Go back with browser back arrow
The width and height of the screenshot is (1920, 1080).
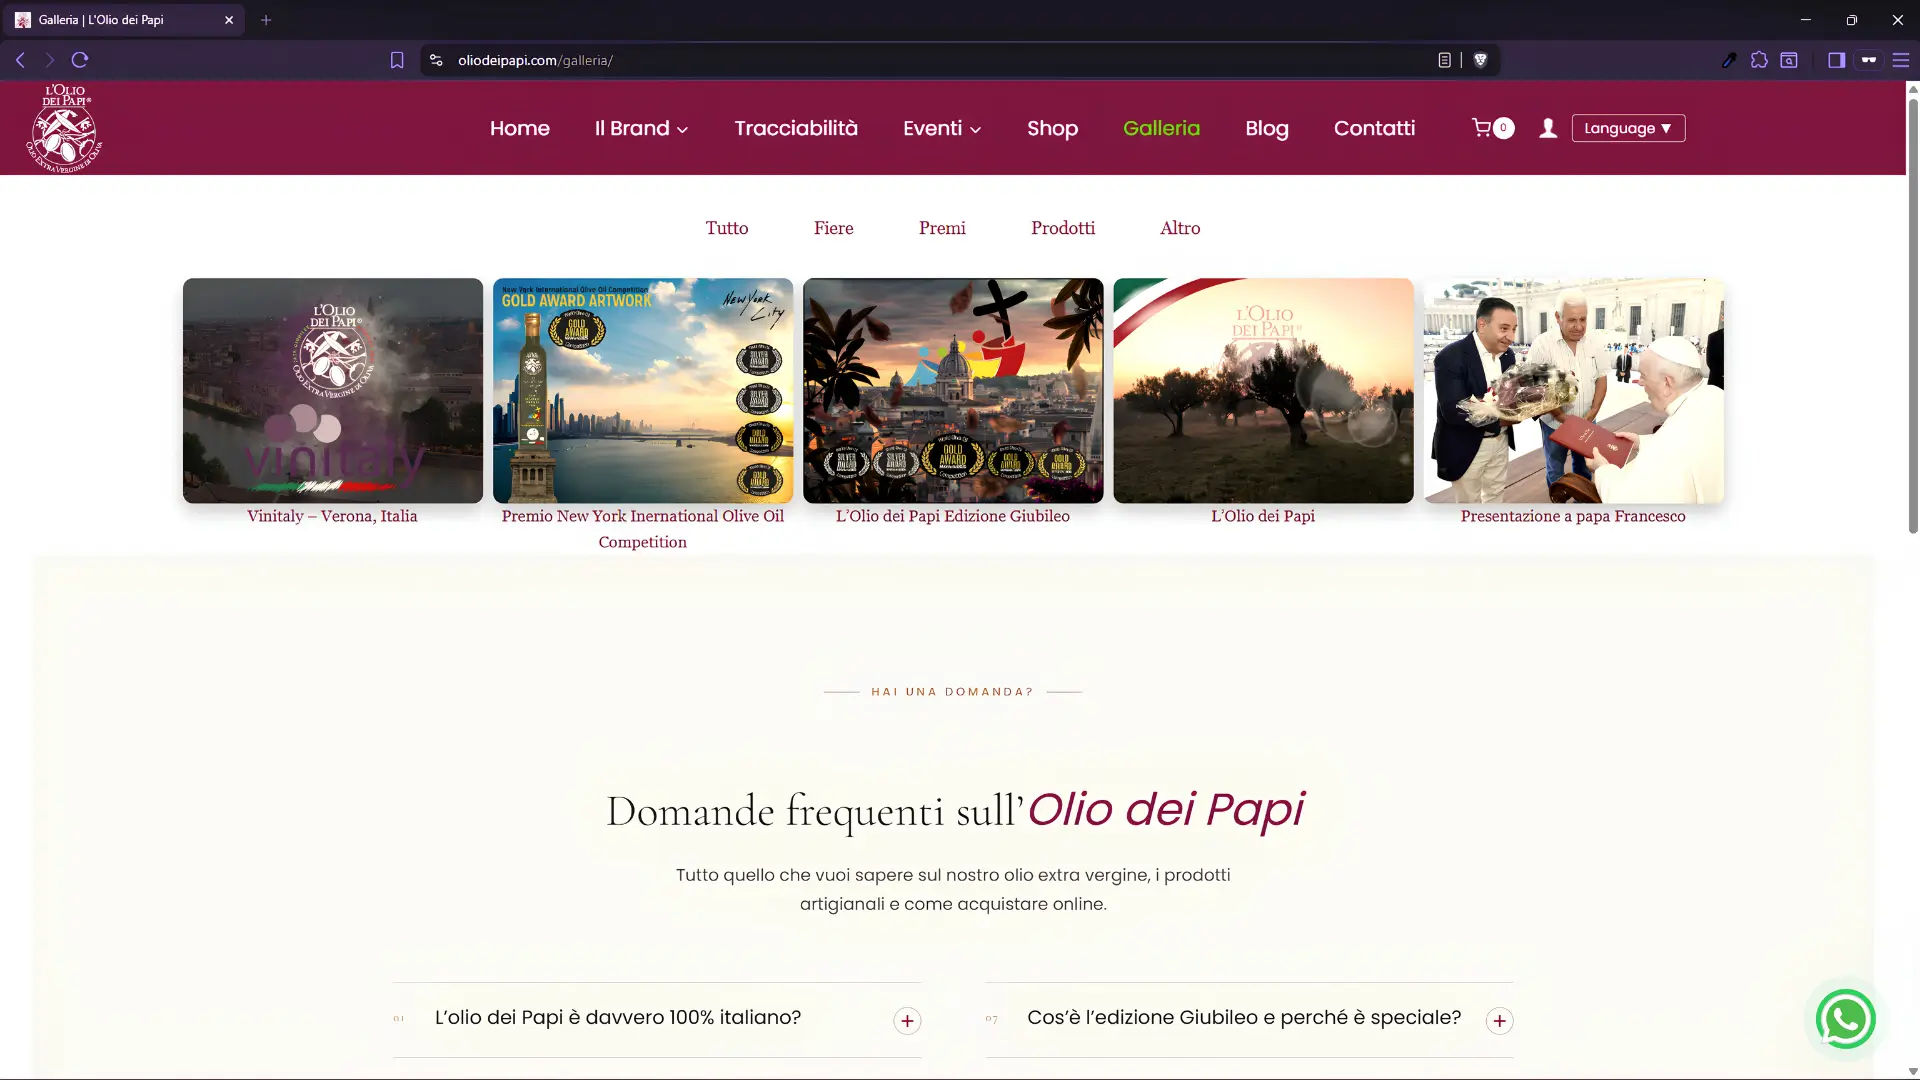(x=20, y=60)
